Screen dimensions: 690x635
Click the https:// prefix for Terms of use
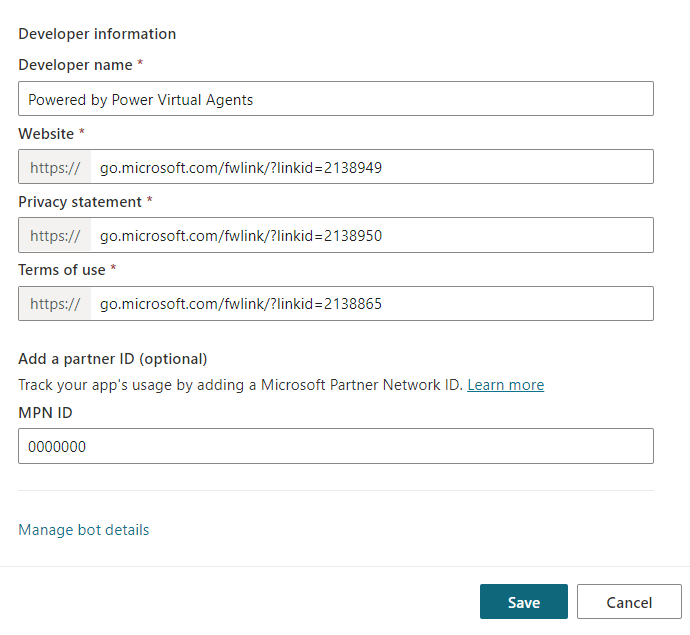point(55,304)
